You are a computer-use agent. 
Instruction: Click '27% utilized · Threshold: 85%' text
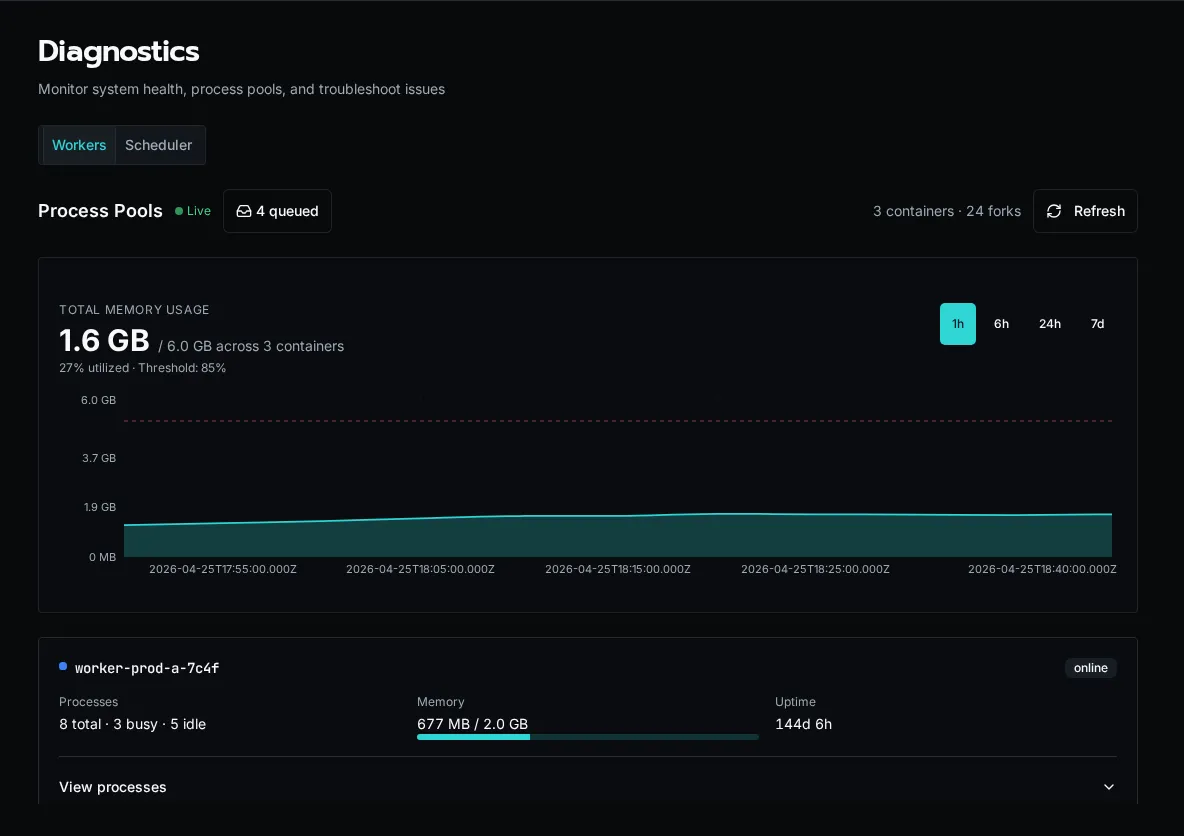click(x=143, y=368)
